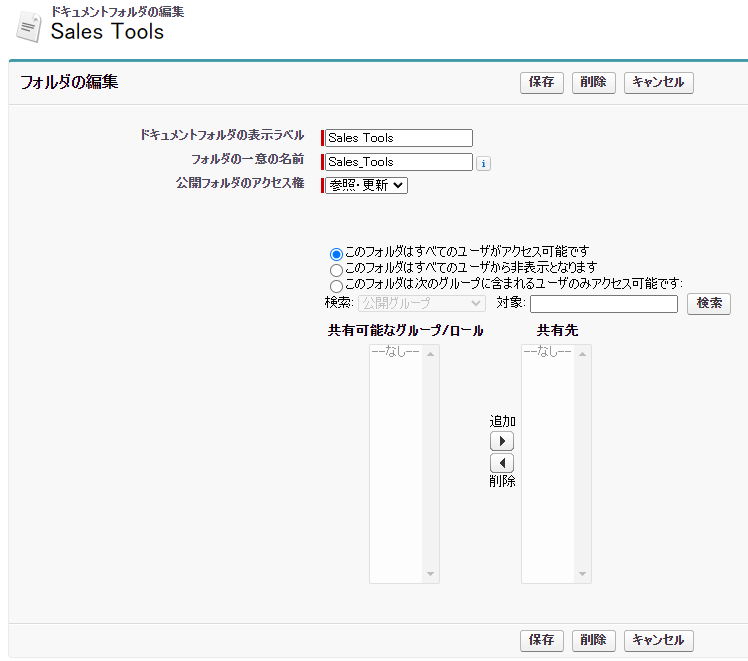
Task: Click the 'フォルダの編集' section heading
Action: coord(69,82)
